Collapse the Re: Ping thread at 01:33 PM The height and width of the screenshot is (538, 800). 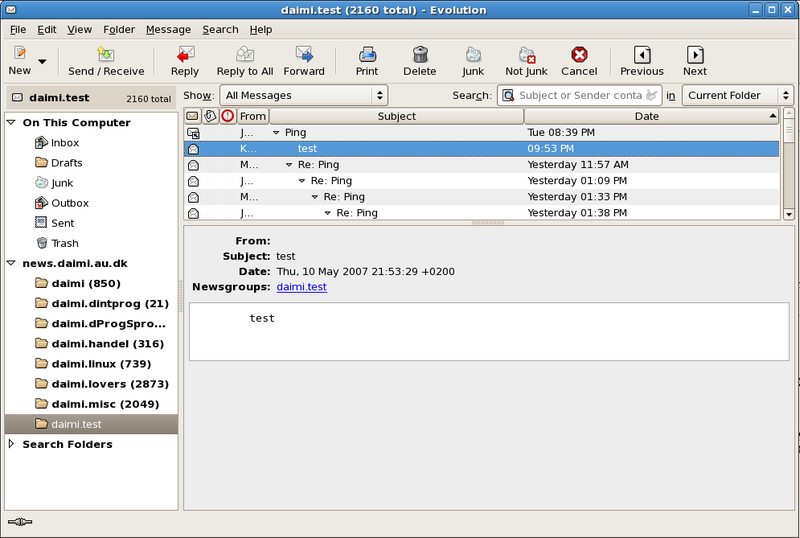pos(314,197)
